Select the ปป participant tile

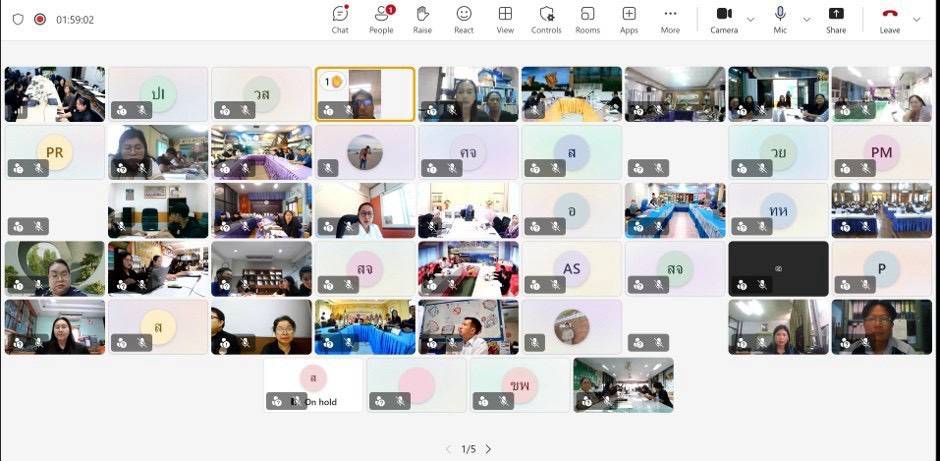[158, 94]
